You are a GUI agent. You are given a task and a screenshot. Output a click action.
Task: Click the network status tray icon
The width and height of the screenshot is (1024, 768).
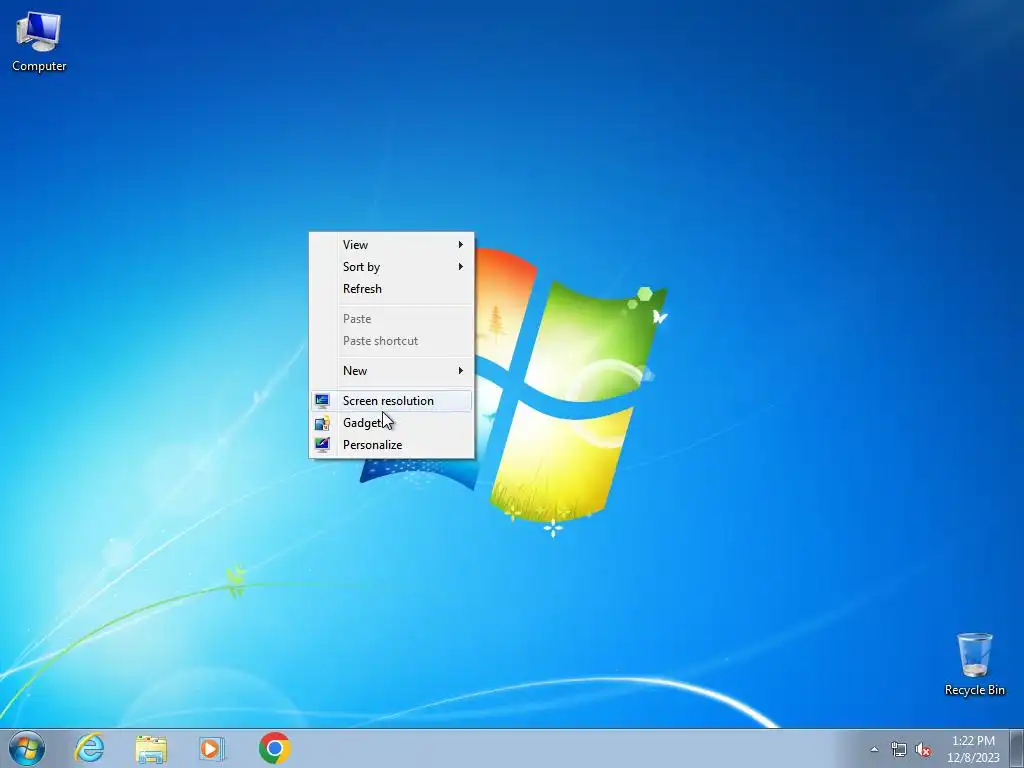pos(899,750)
